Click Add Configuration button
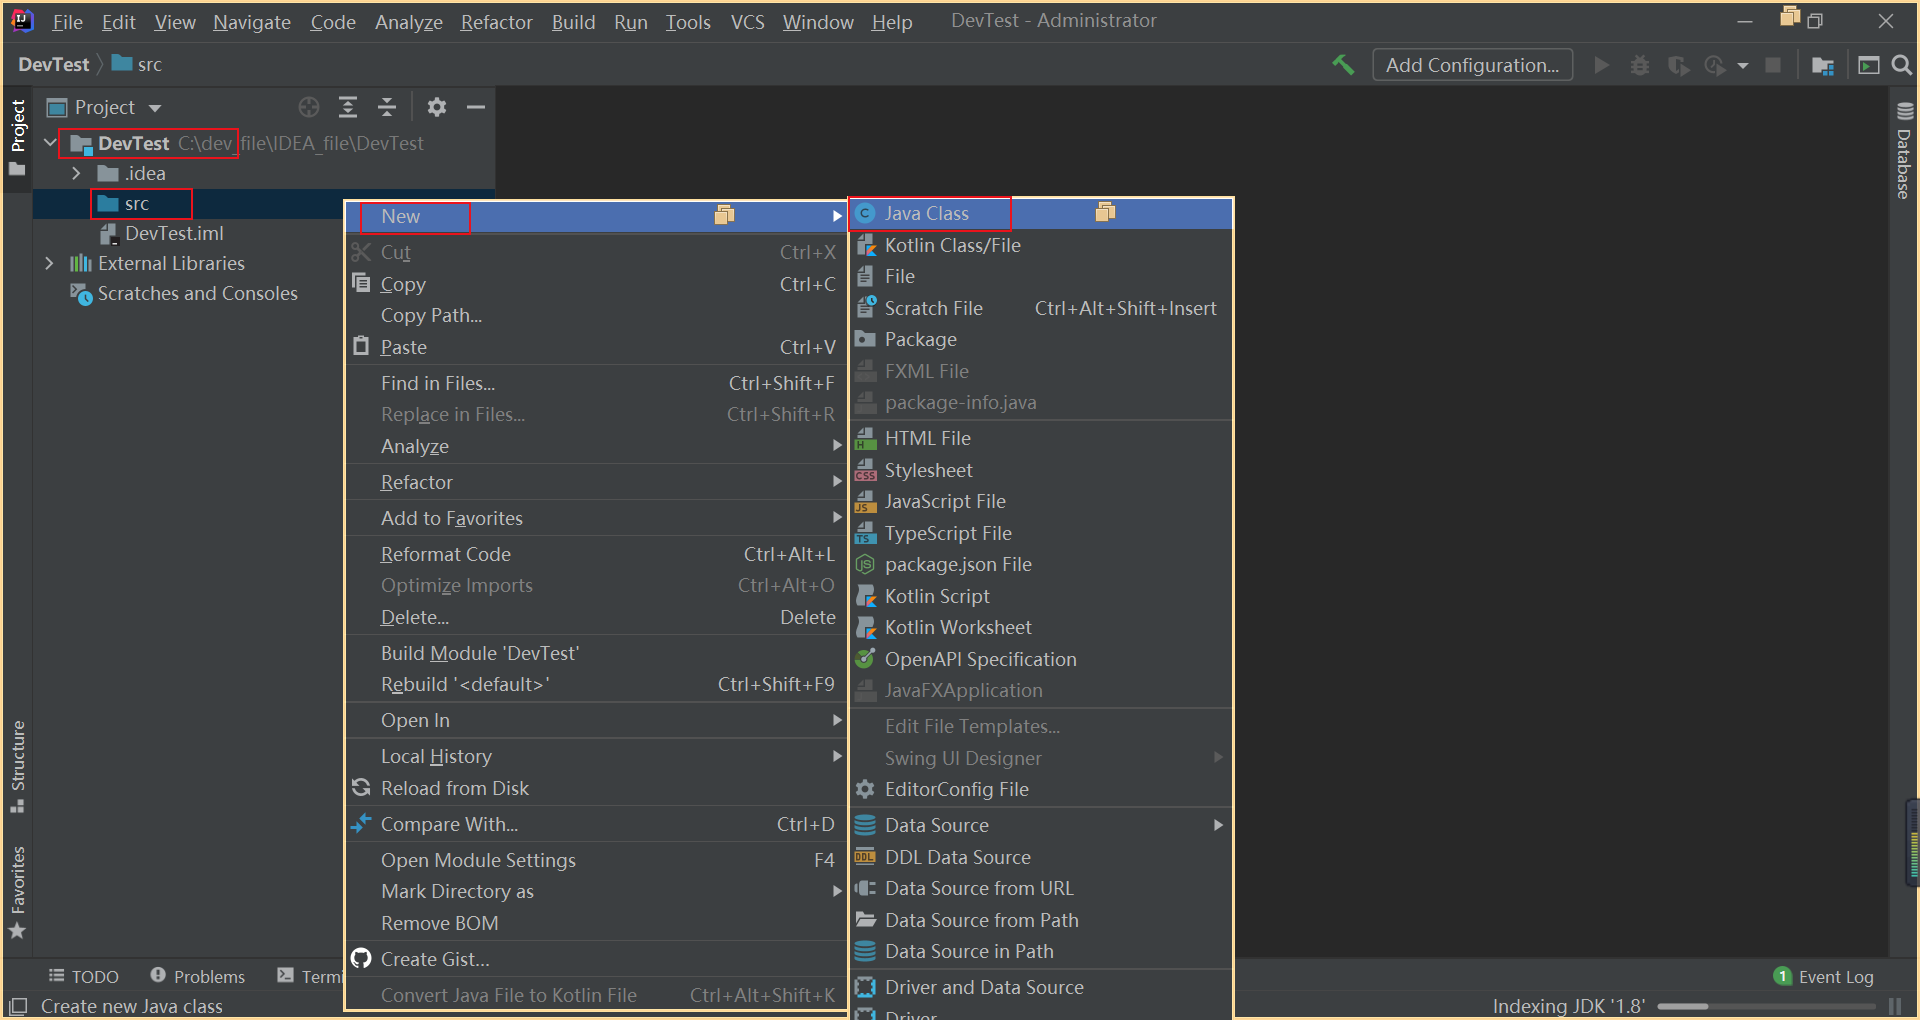This screenshot has width=1920, height=1020. pos(1472,65)
